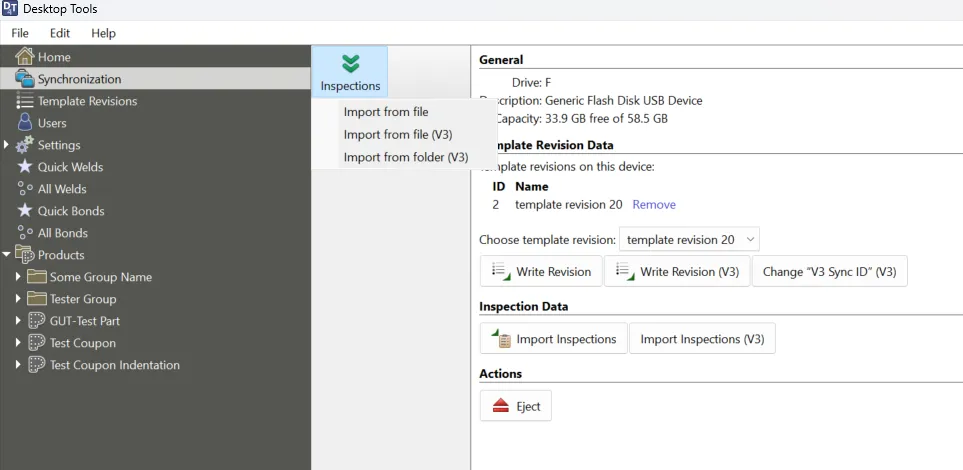Viewport: 963px width, 470px height.
Task: Collapse the Products tree node arrow
Action: tap(7, 254)
